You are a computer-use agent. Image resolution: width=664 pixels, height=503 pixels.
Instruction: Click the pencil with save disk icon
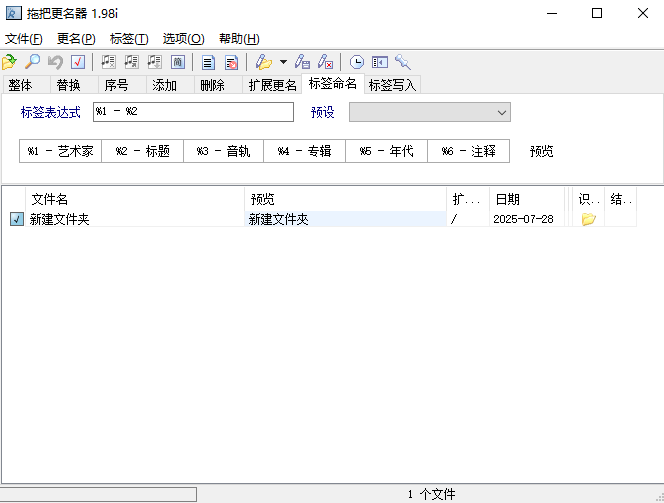[x=302, y=62]
